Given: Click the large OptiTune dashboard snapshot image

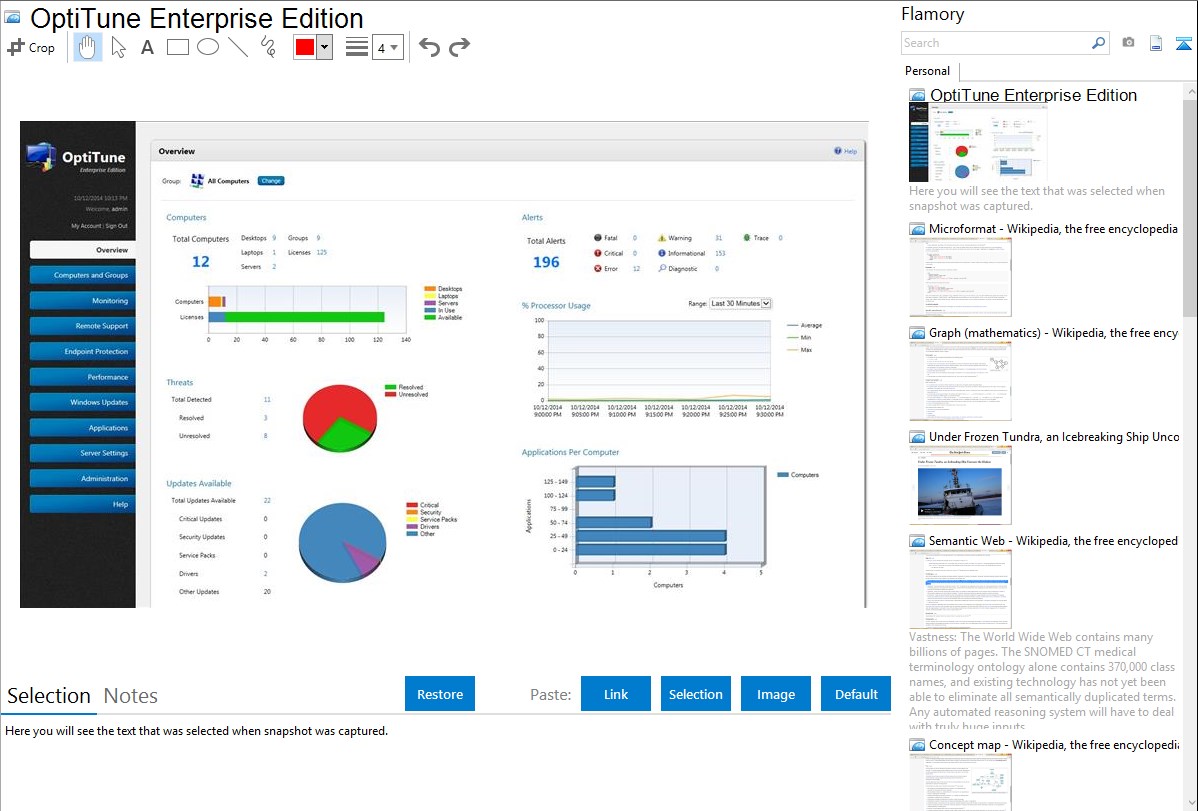Looking at the screenshot, I should pos(444,365).
